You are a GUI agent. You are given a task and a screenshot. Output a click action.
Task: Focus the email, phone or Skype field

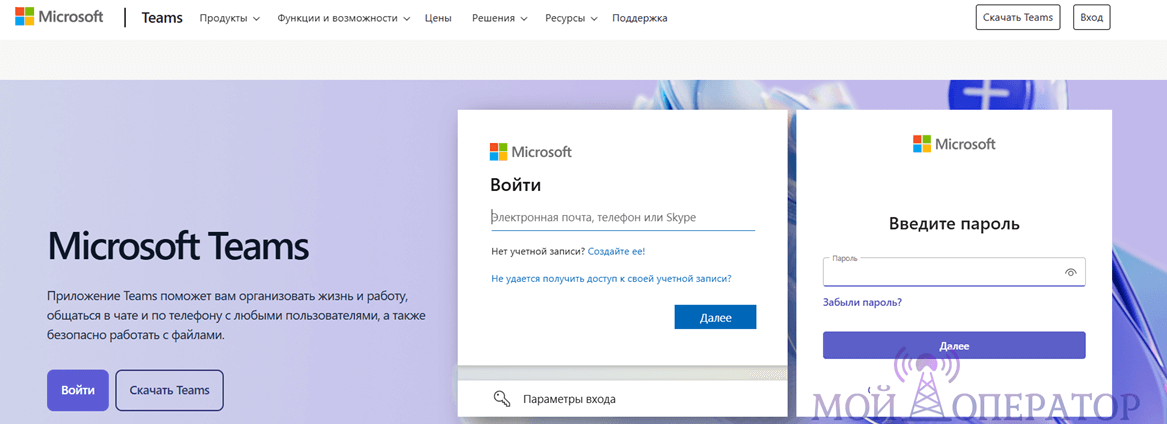(622, 218)
